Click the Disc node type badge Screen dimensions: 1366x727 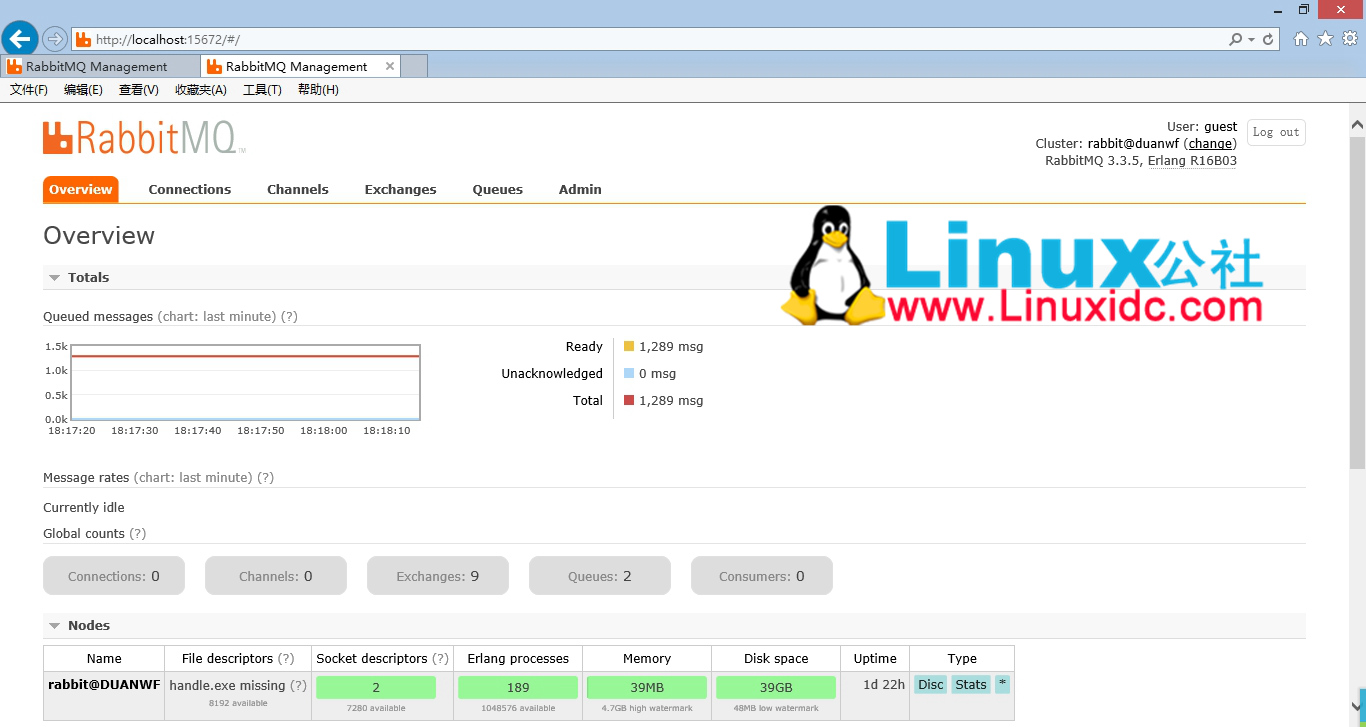930,685
